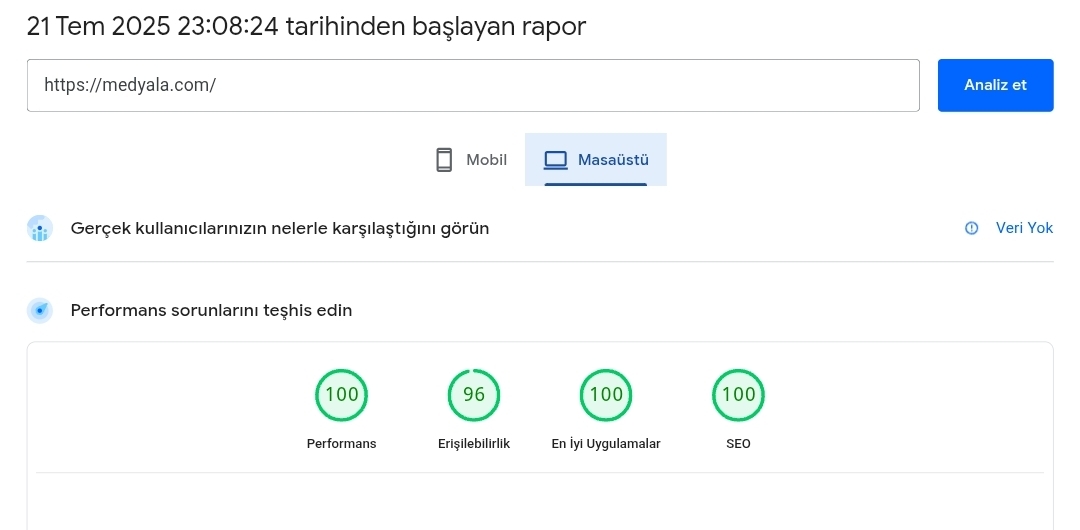Switch to the Masaüstü tab
The image size is (1080, 530).
point(596,160)
